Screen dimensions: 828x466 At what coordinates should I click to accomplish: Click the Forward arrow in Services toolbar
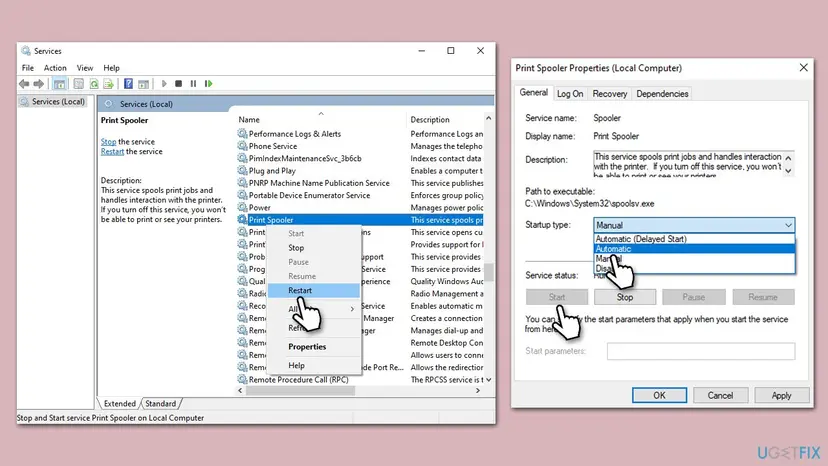tap(39, 83)
